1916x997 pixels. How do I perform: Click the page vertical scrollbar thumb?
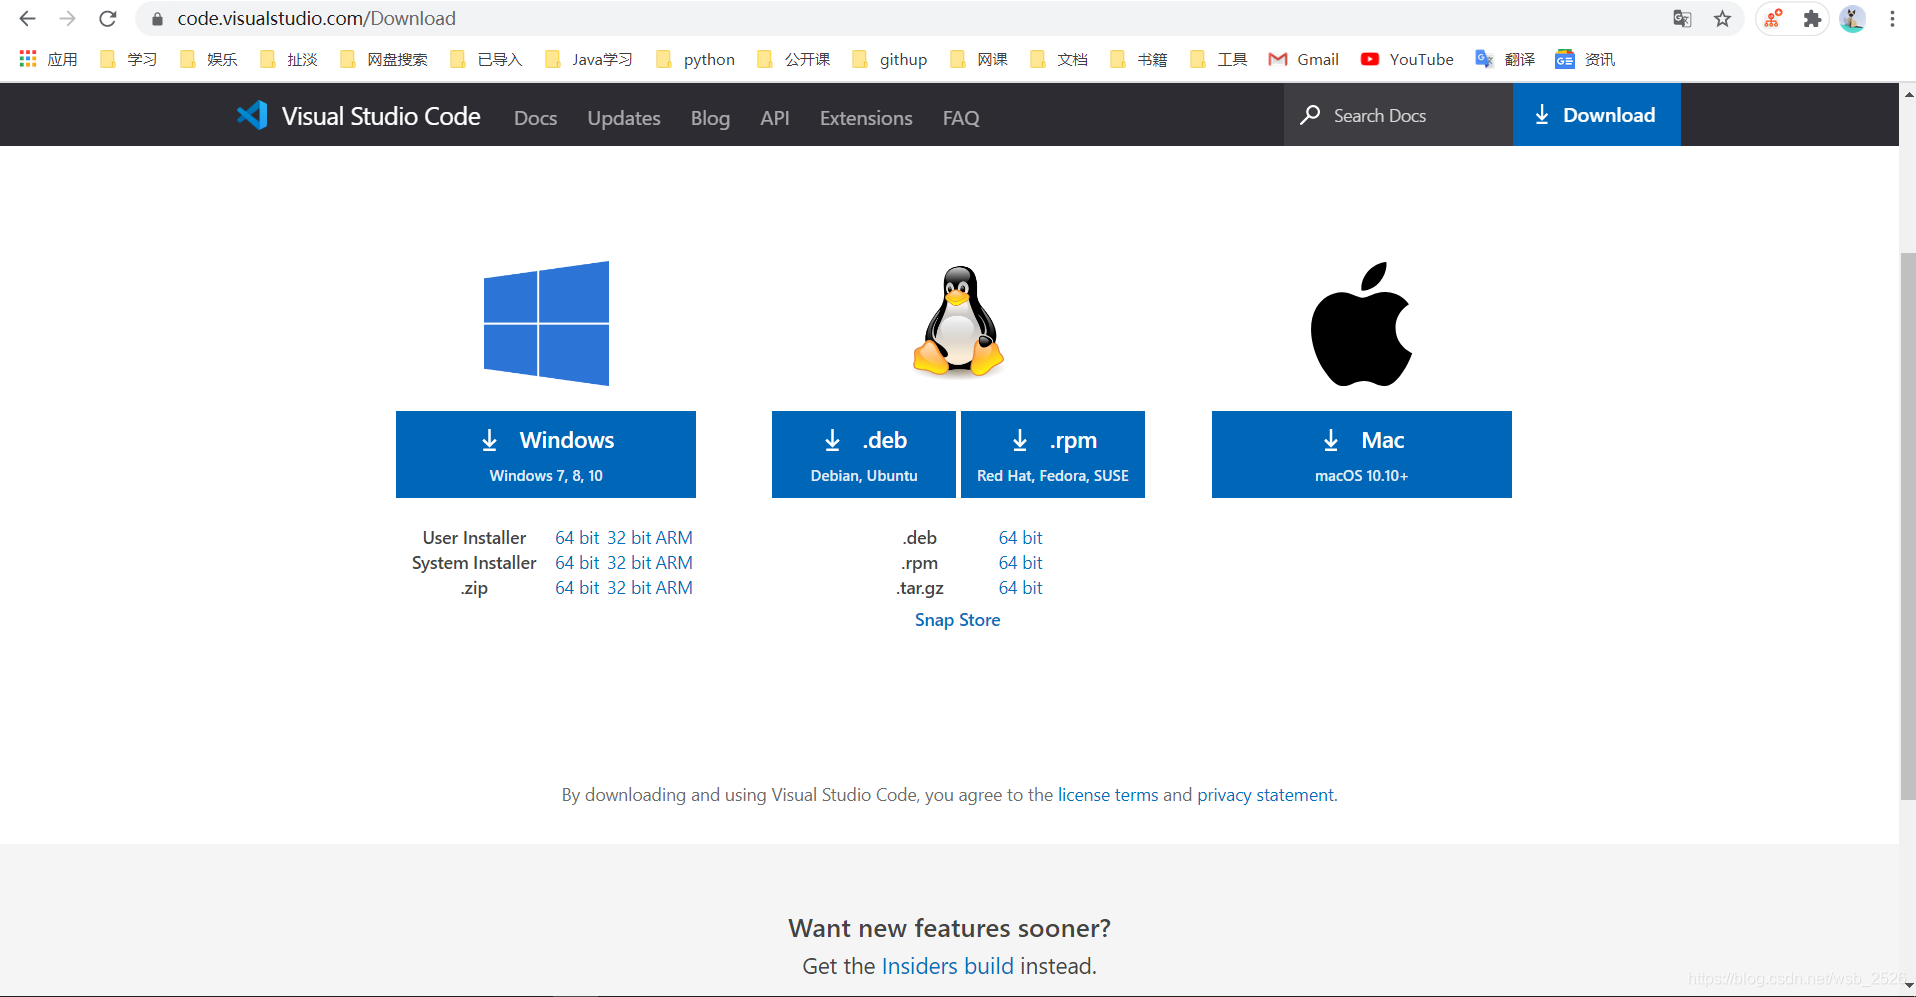[x=1908, y=526]
